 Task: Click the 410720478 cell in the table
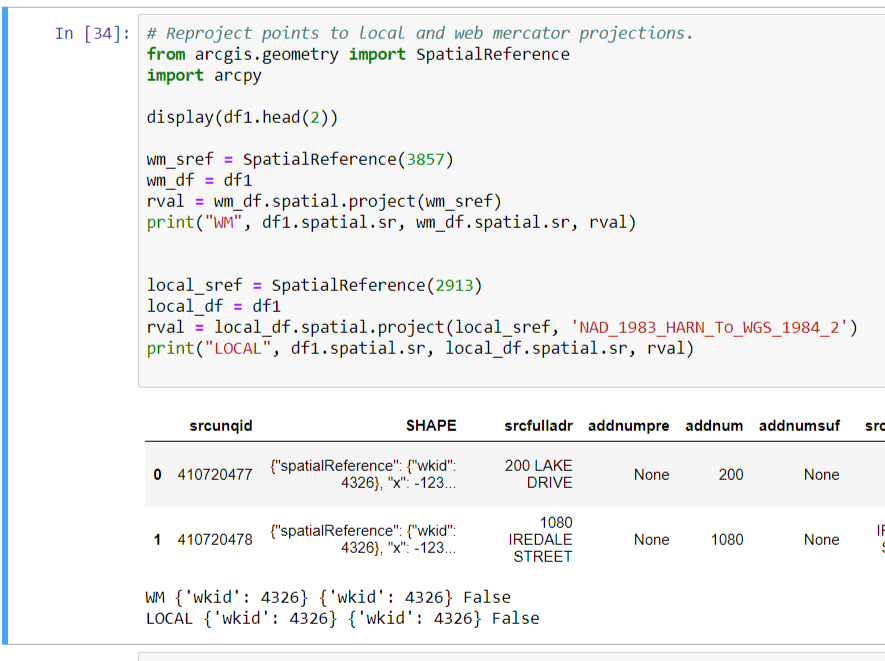click(x=215, y=540)
